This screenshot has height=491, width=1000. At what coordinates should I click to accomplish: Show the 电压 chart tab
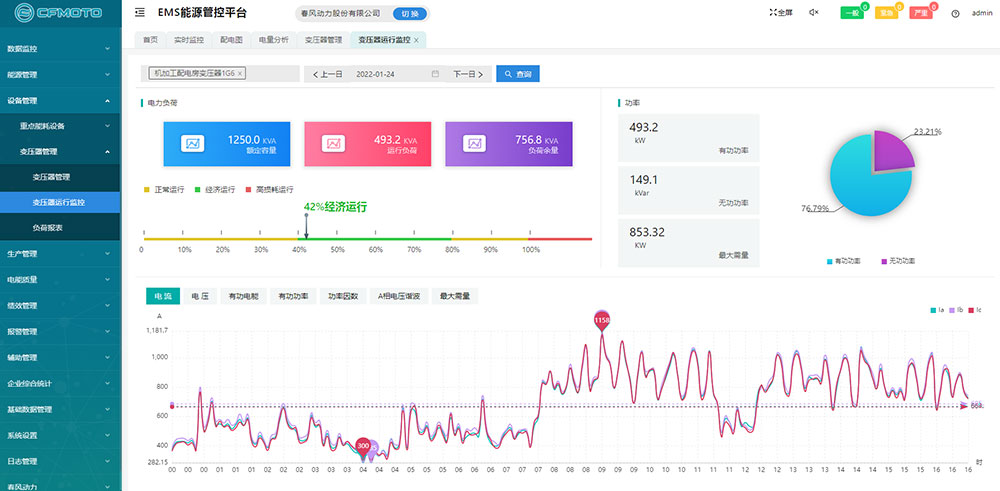(x=200, y=296)
